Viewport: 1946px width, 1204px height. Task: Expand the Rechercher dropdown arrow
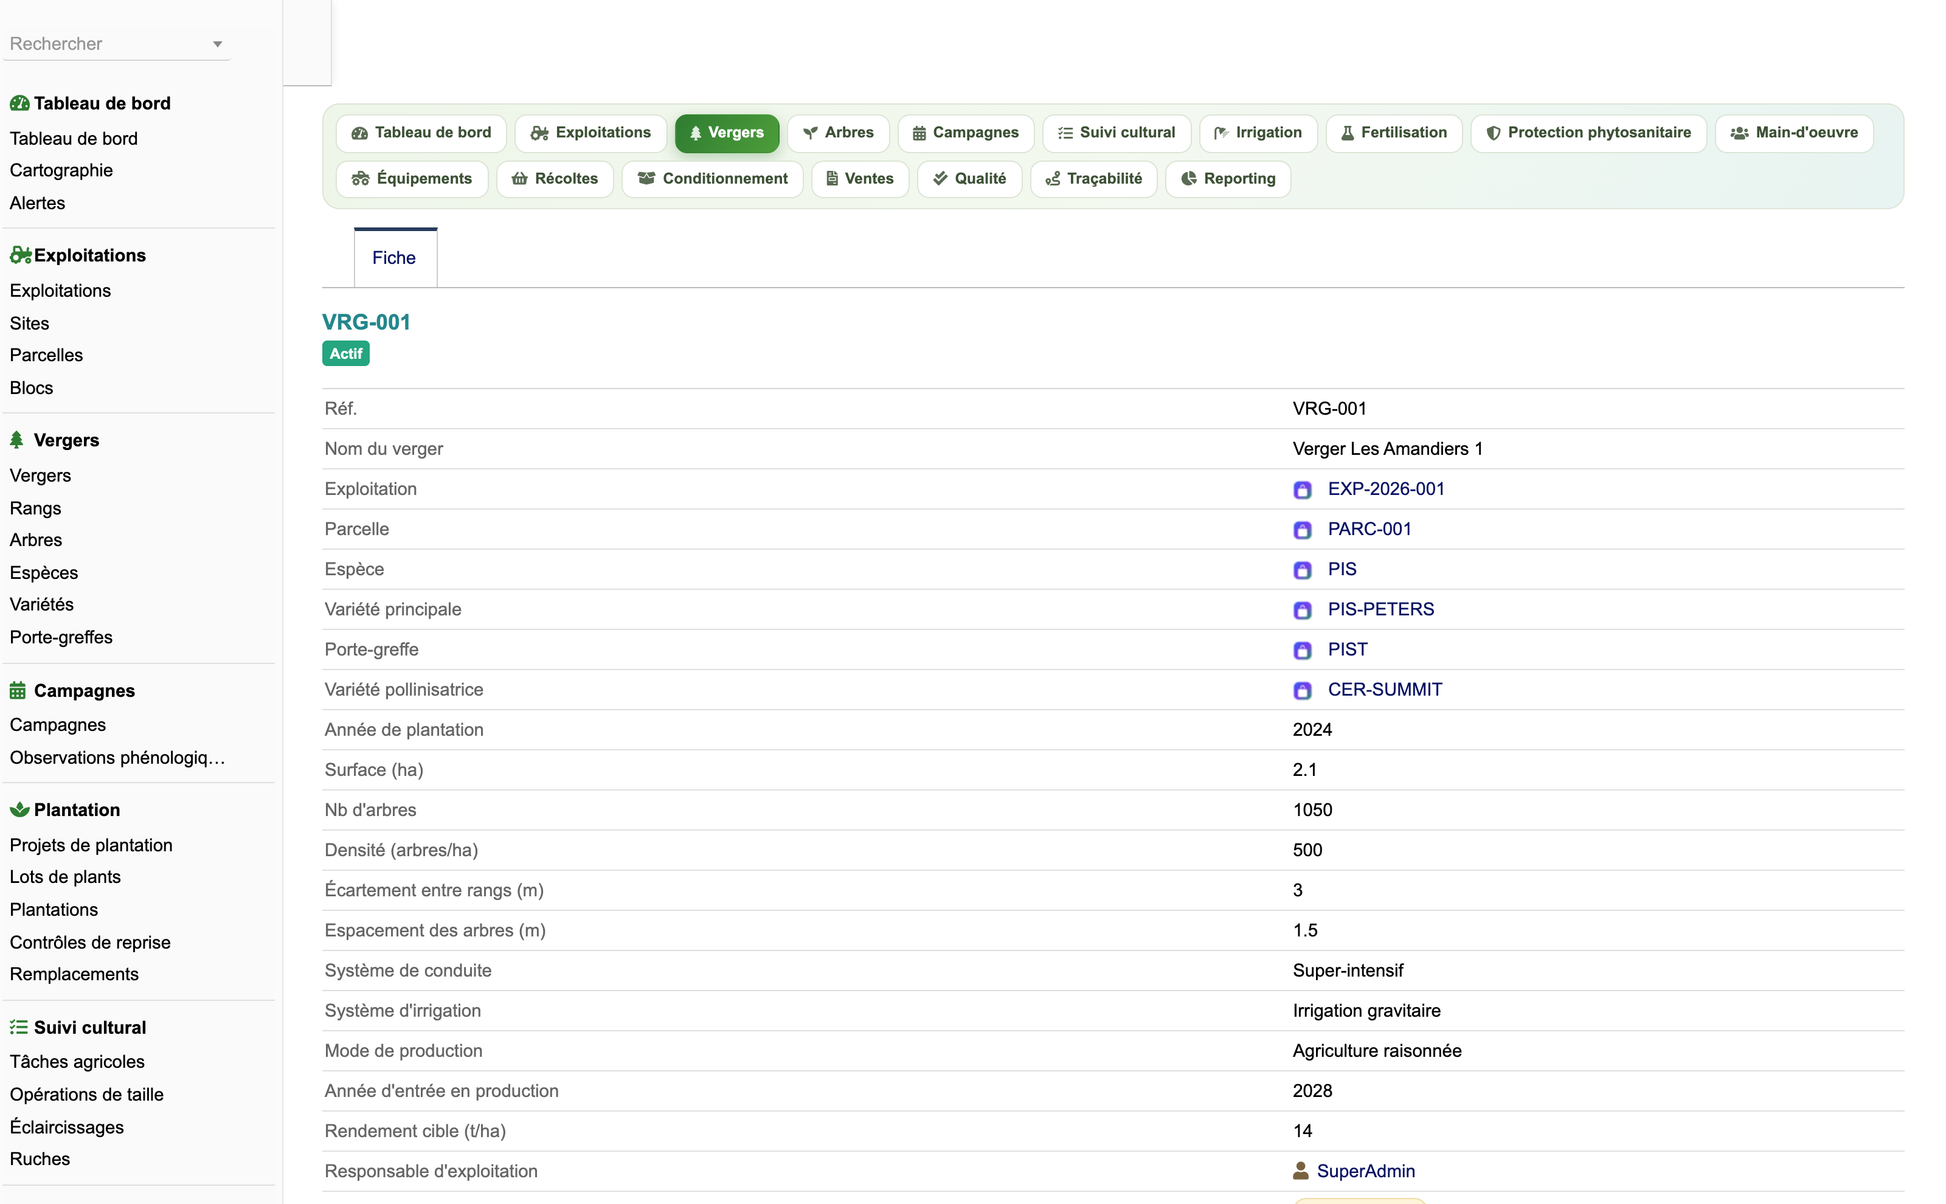coord(217,44)
